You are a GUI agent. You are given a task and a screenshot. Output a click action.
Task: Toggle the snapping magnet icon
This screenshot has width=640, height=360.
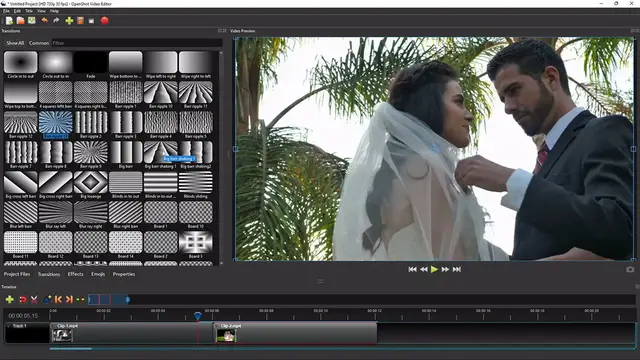point(22,300)
